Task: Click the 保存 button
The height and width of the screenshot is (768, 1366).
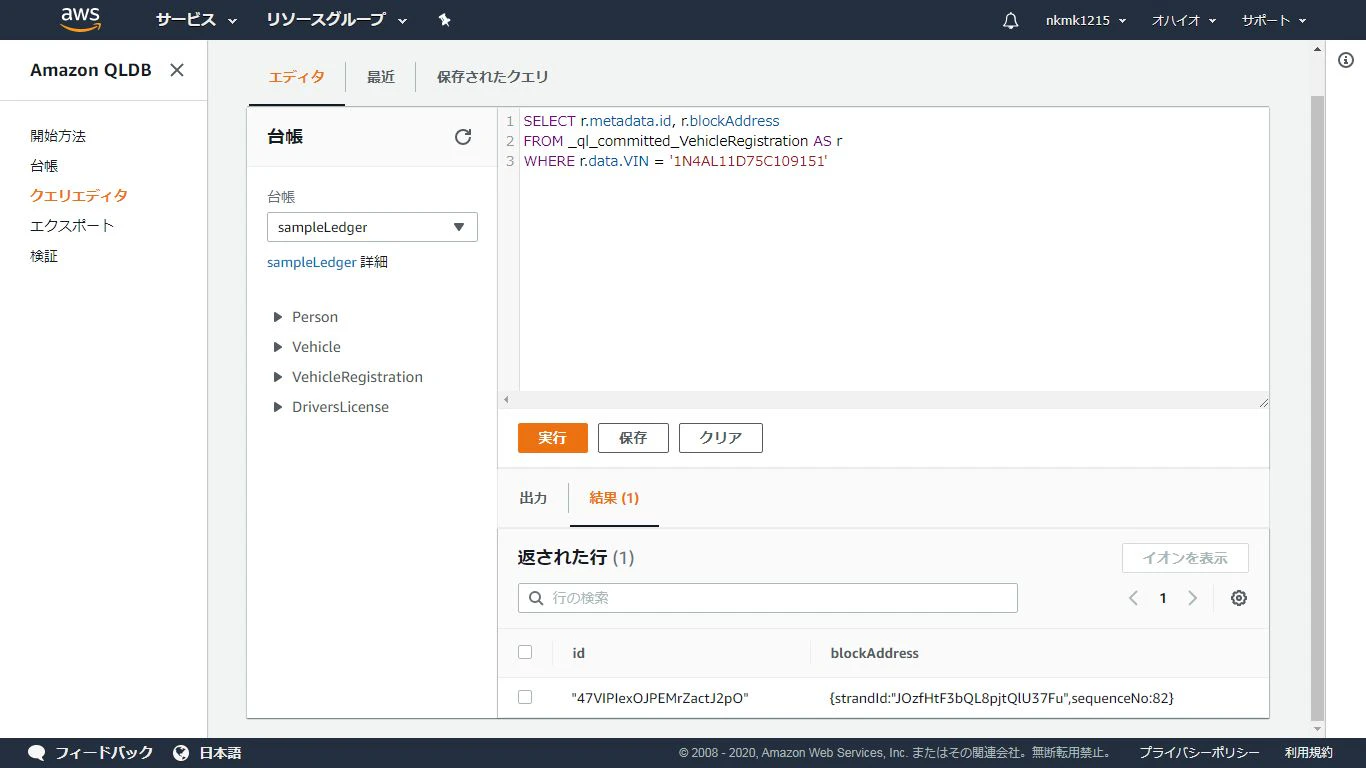Action: [633, 438]
